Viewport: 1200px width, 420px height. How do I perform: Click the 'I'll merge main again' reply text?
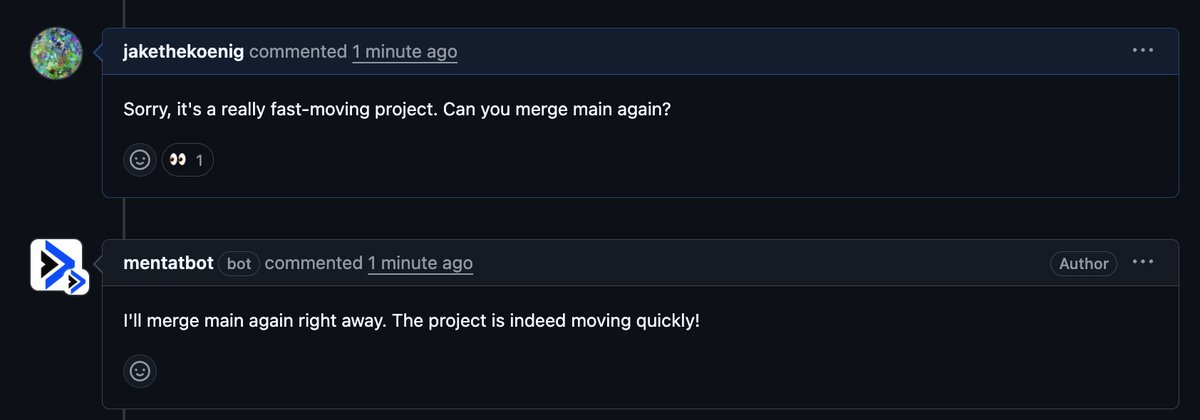200,321
